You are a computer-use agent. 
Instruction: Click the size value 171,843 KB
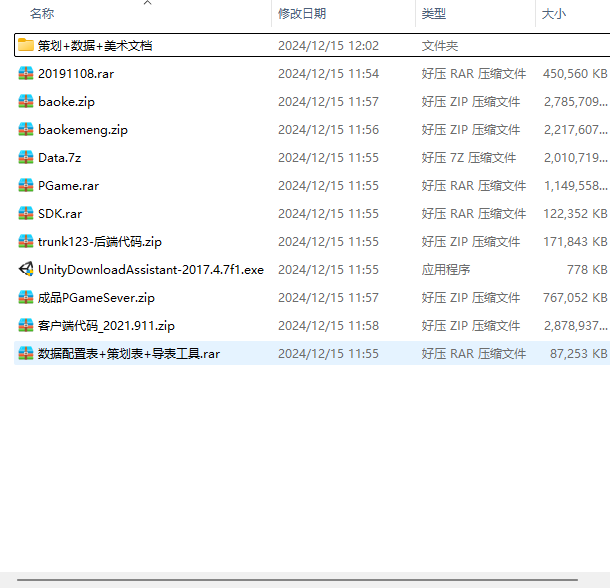tap(575, 242)
